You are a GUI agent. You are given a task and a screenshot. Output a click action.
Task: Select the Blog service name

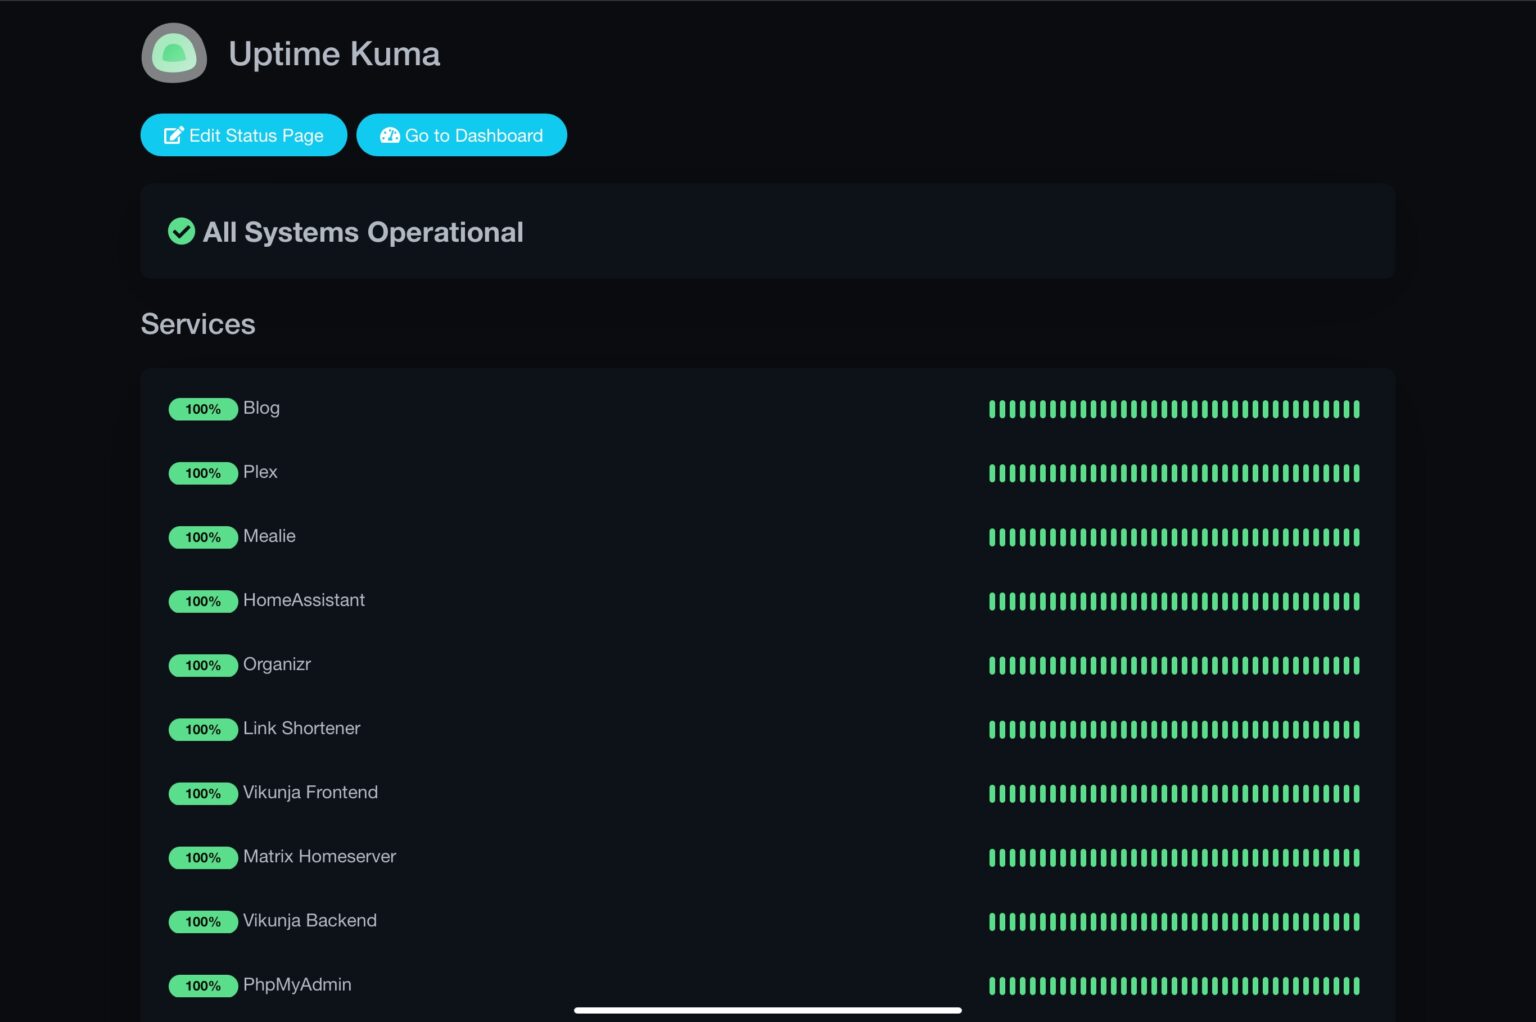pos(261,408)
